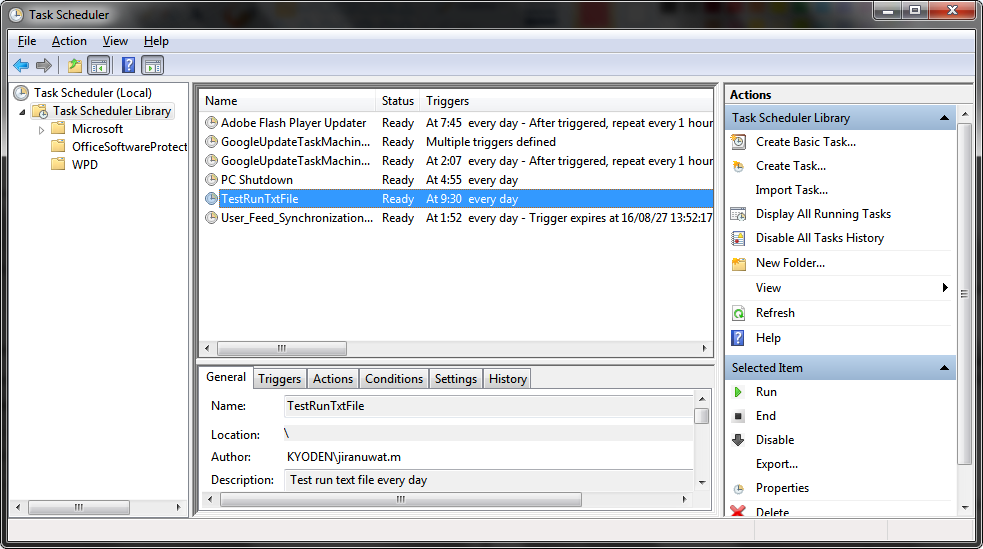This screenshot has height=549, width=983.
Task: Click the Create Basic Task... link
Action: 806,142
